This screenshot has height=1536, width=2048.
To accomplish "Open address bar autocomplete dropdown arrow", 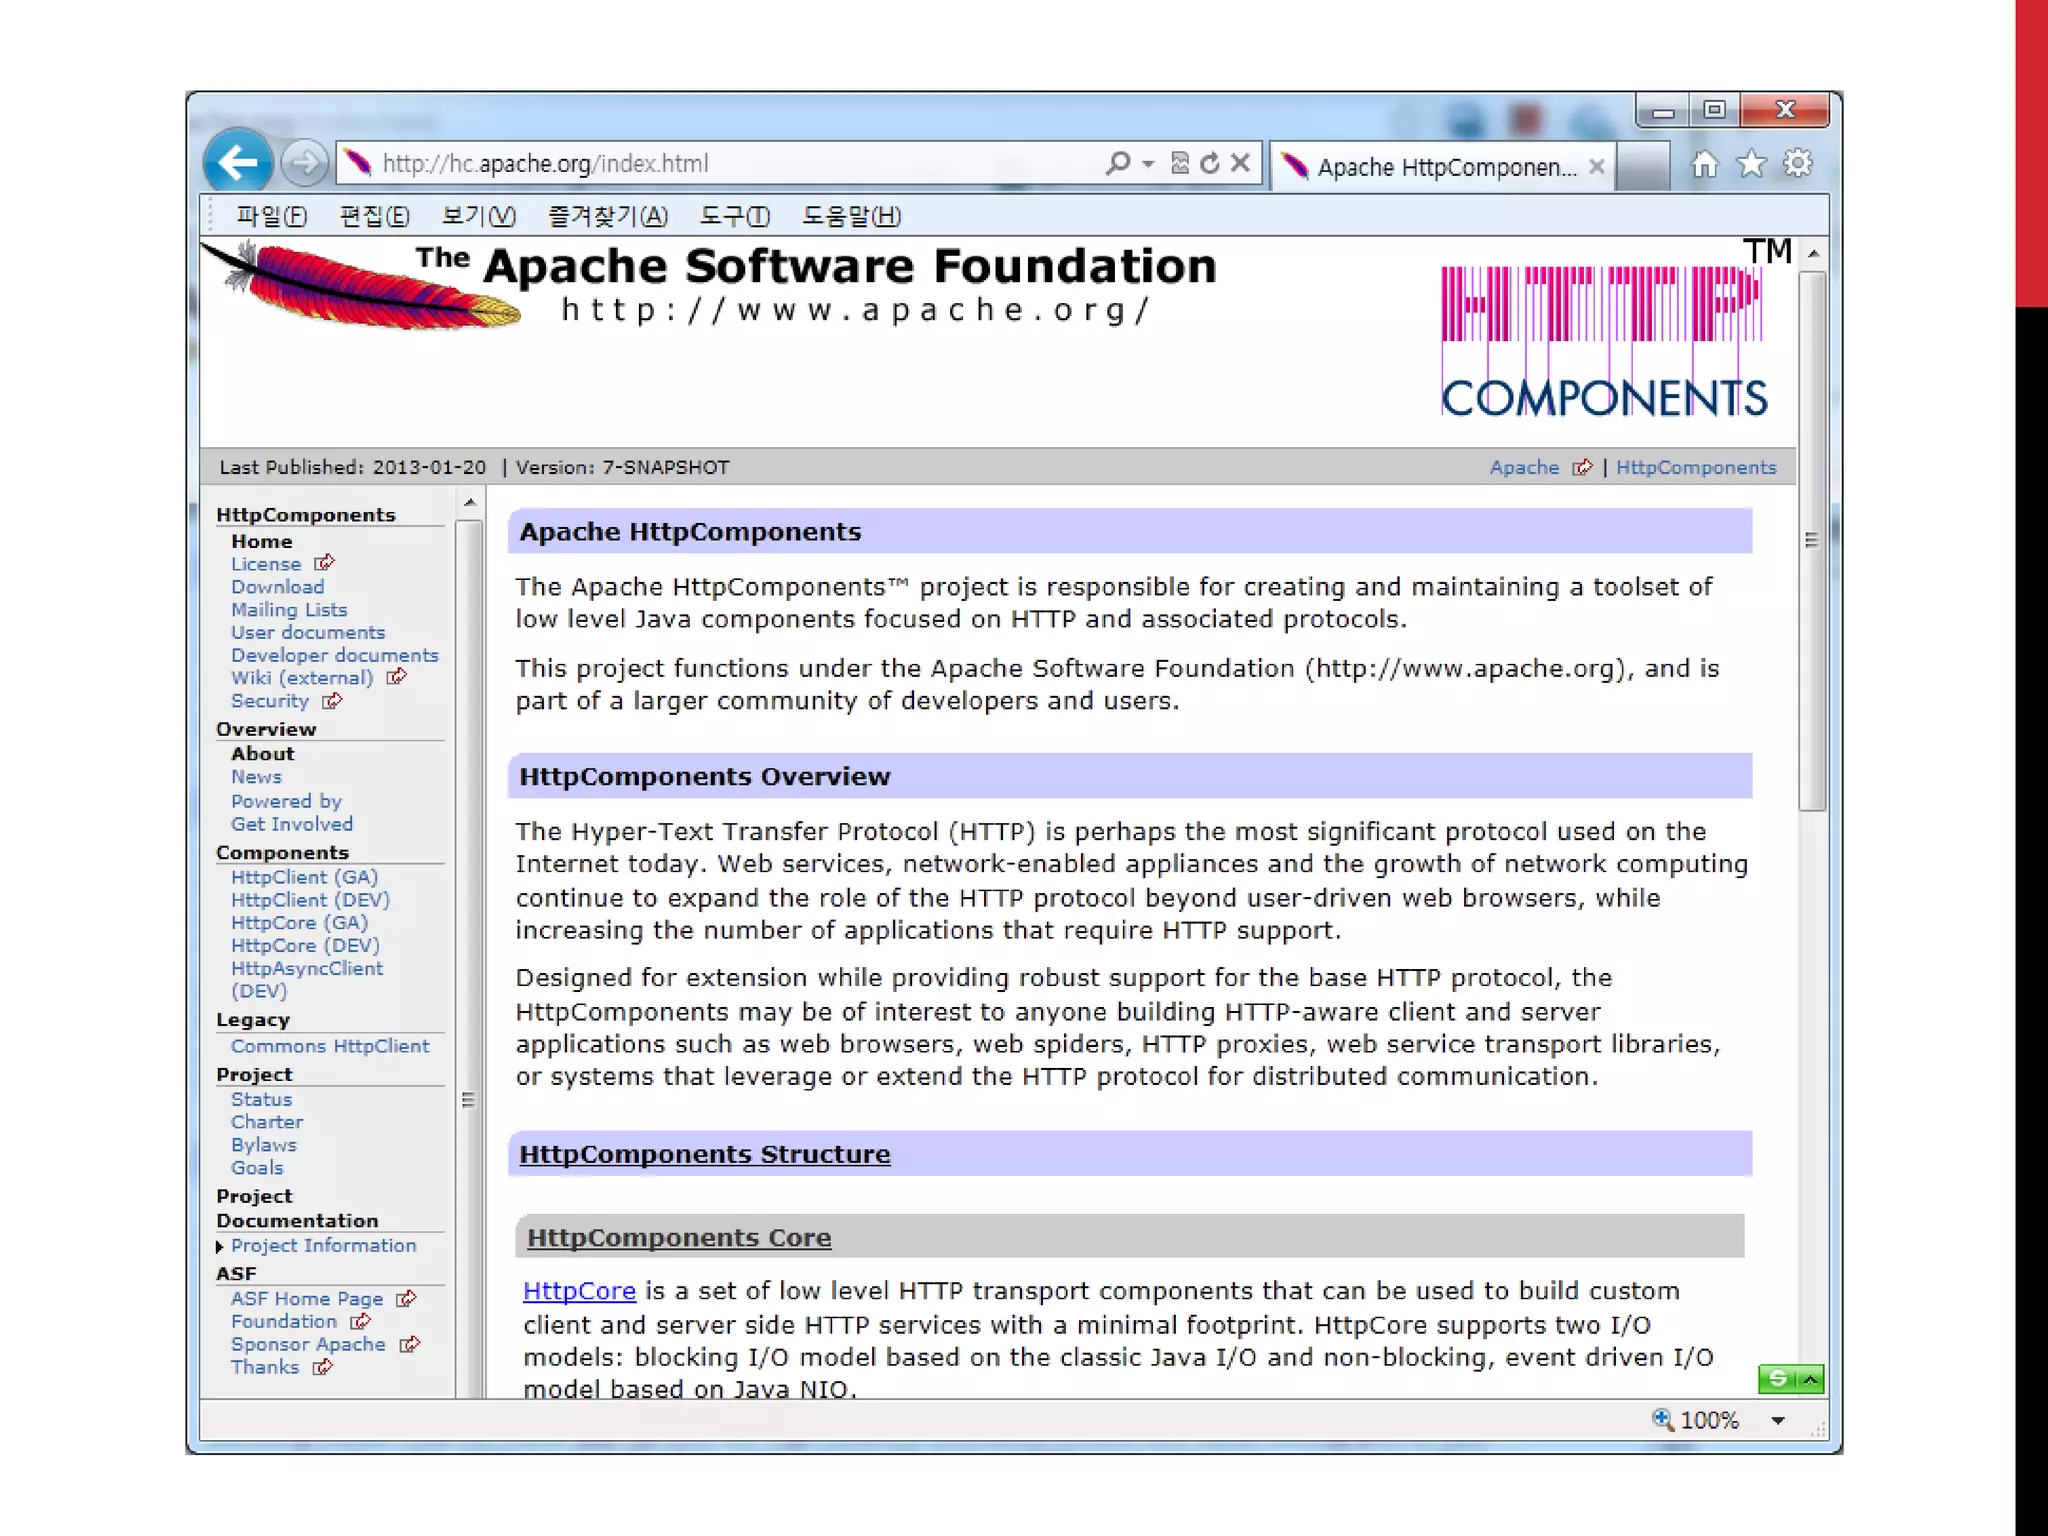I will click(1148, 164).
